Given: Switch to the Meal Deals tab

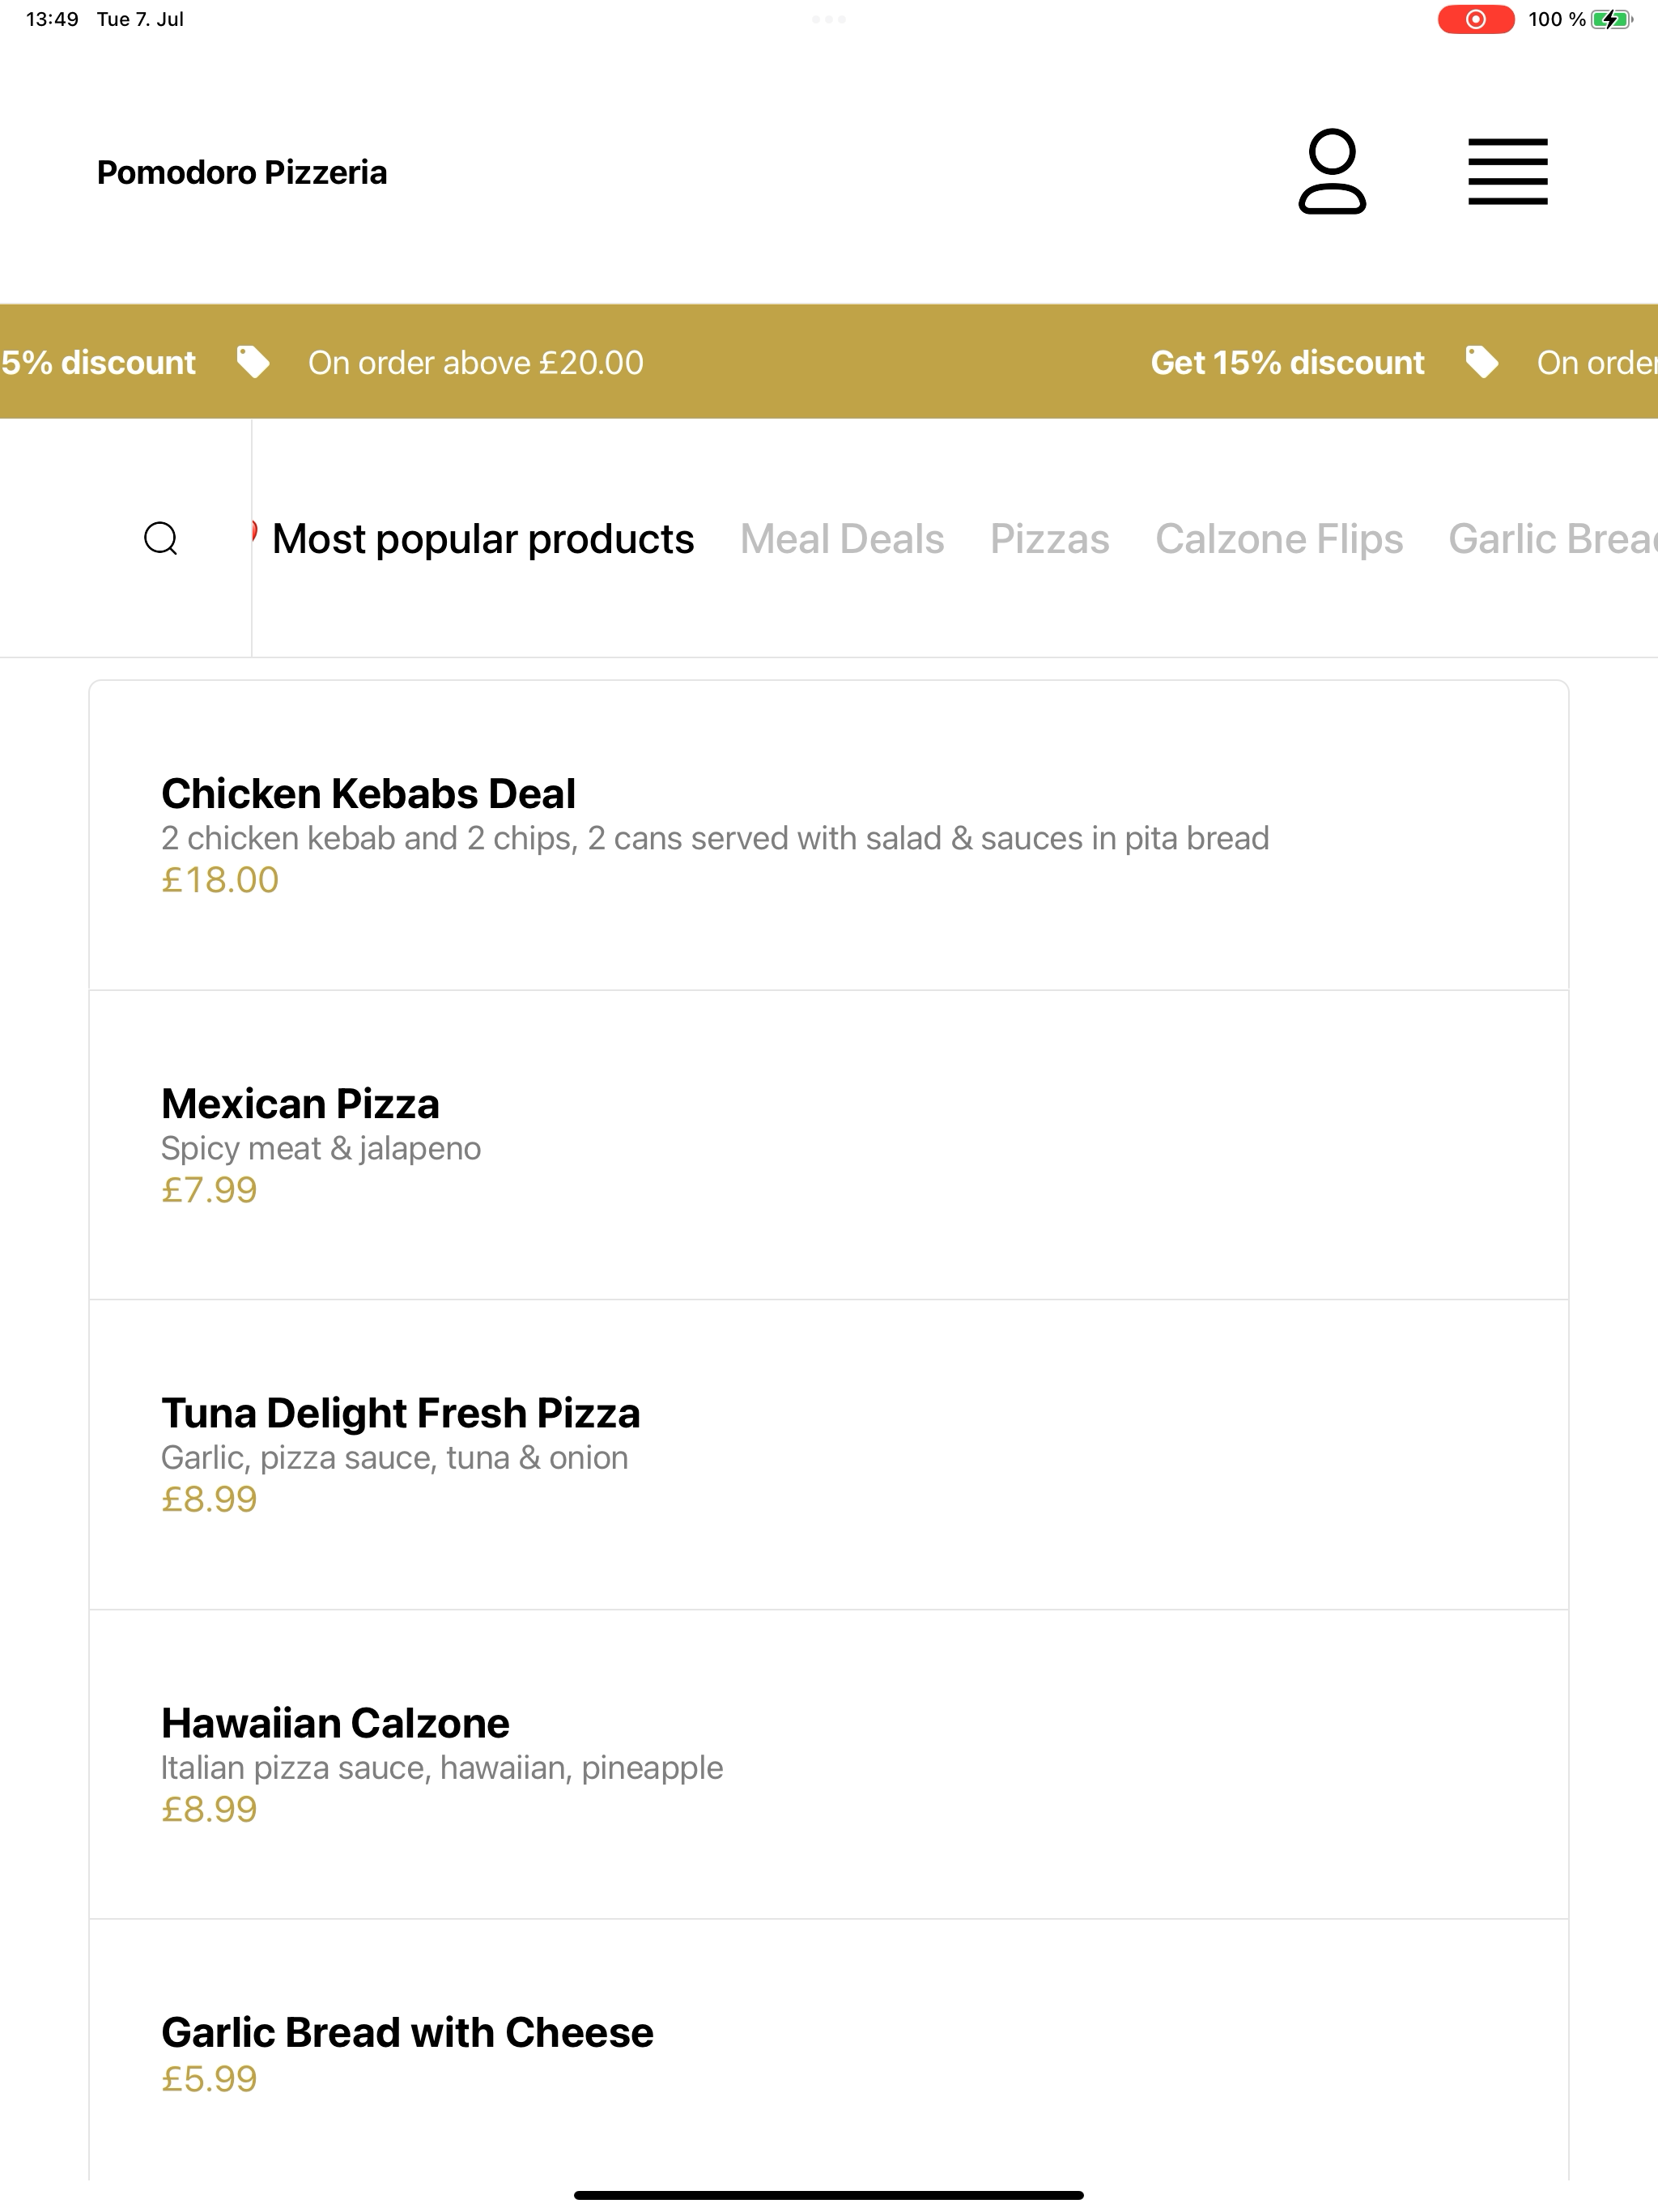Looking at the screenshot, I should pyautogui.click(x=842, y=539).
